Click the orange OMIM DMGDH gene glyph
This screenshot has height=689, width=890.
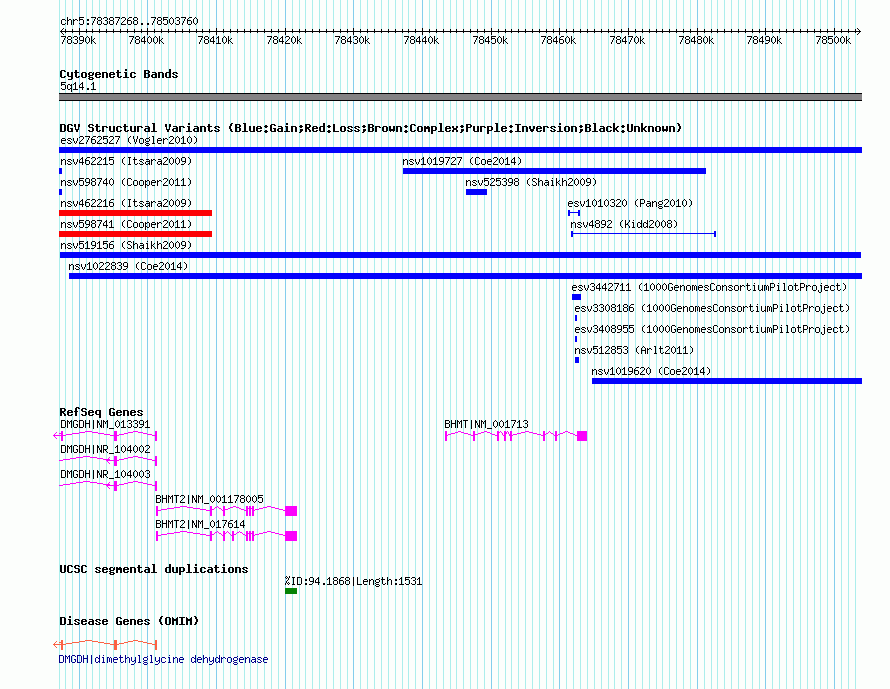pyautogui.click(x=105, y=645)
